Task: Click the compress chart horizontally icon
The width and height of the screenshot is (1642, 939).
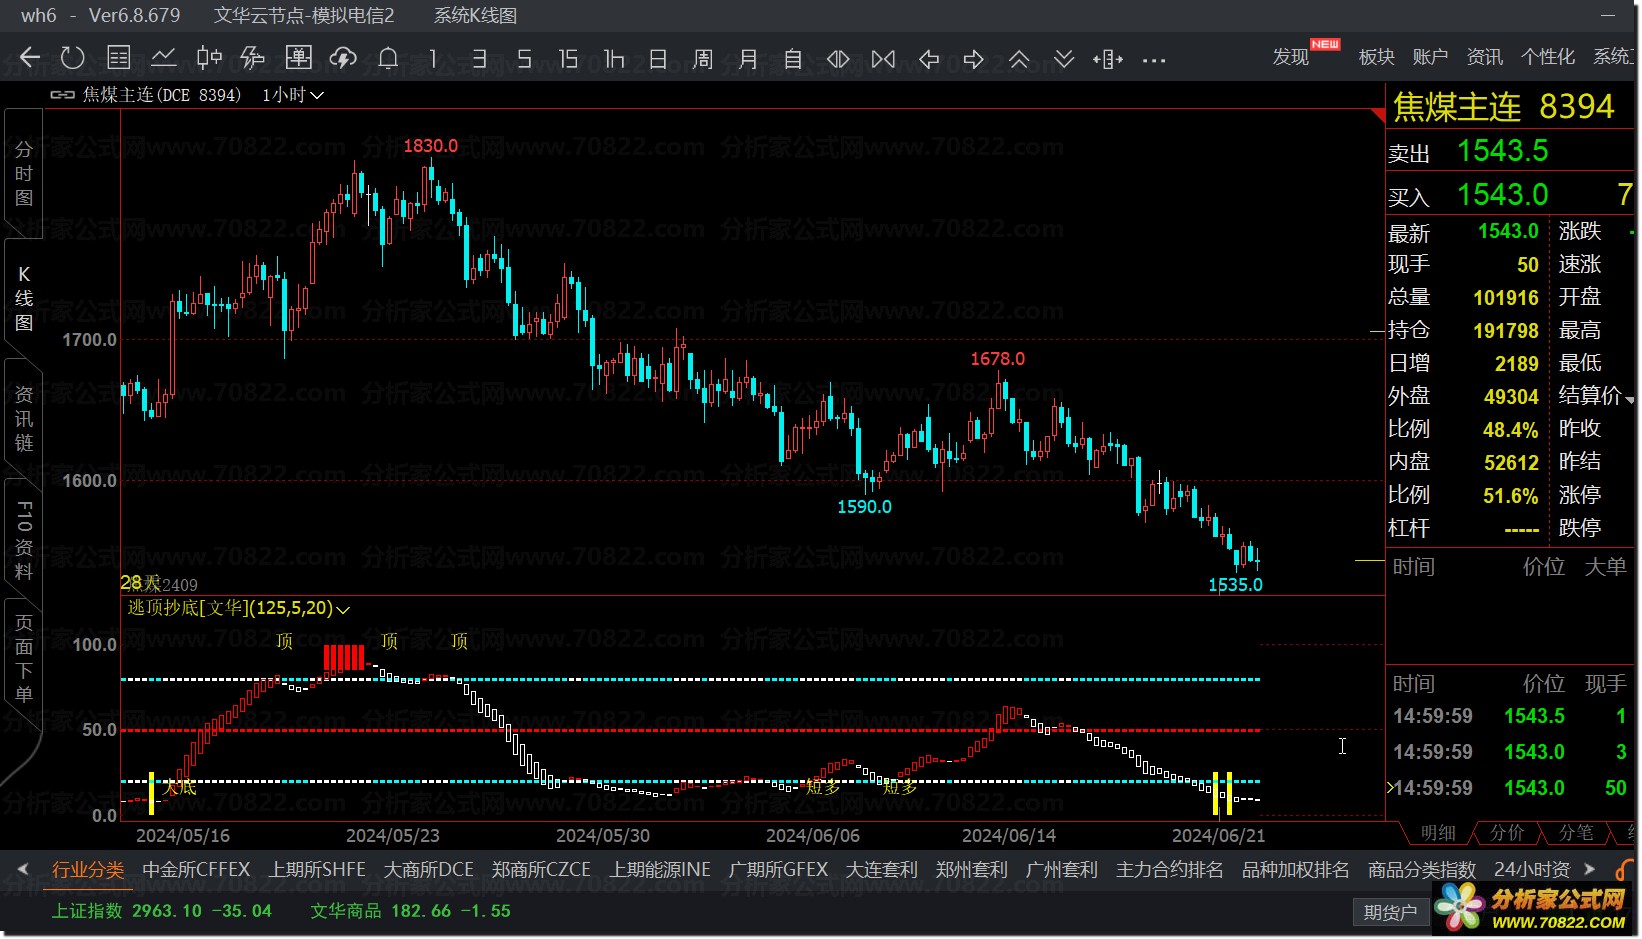Action: pyautogui.click(x=883, y=59)
